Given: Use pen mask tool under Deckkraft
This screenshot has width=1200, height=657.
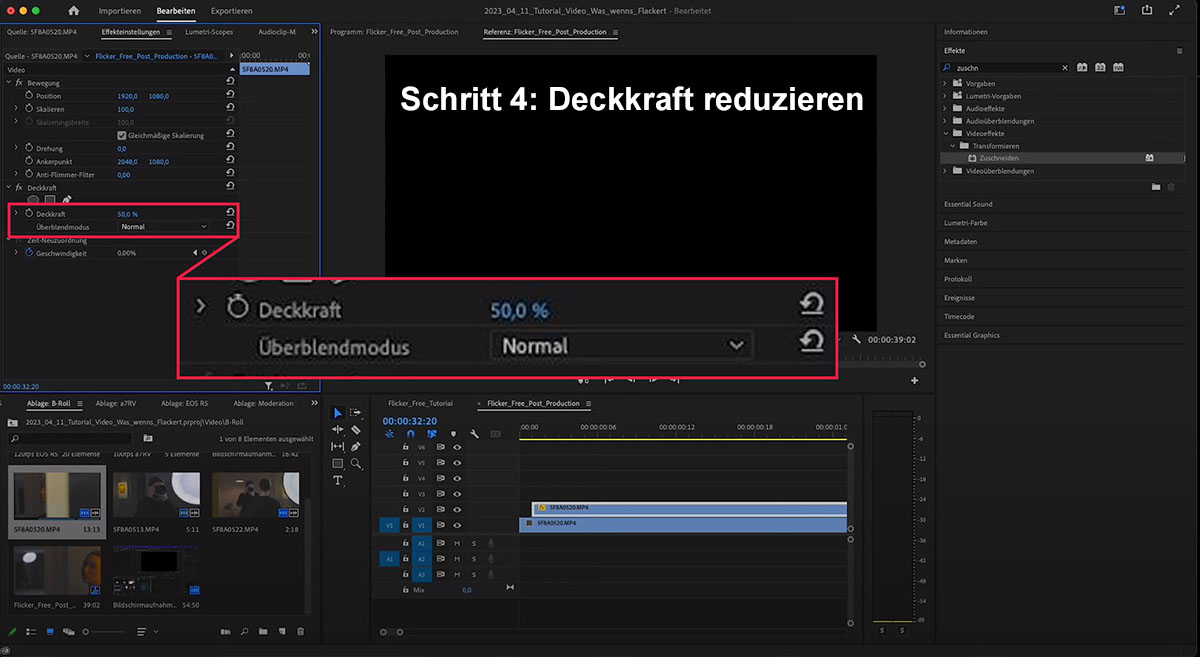Looking at the screenshot, I should pyautogui.click(x=66, y=200).
